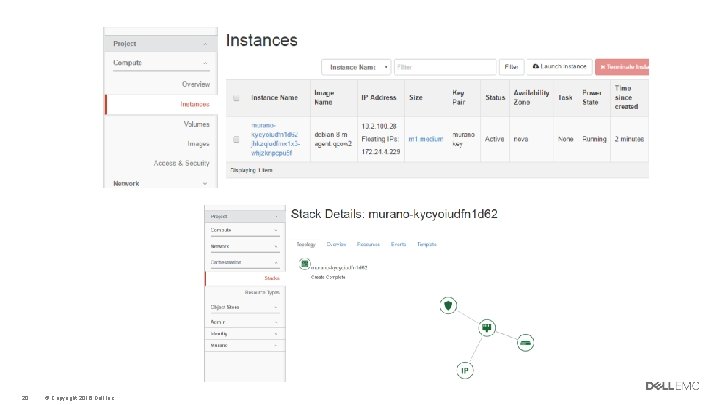
Task: Click the Terminate Instances button
Action: pyautogui.click(x=622, y=67)
